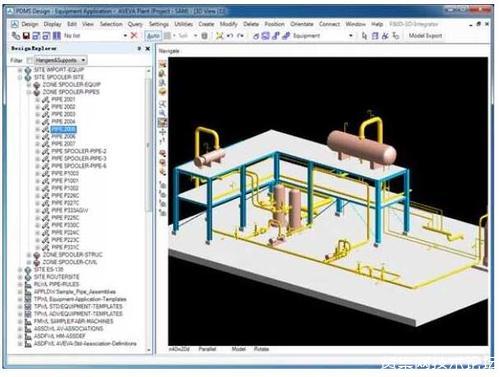Screen dimensions: 500x377
Task: Click the redo arrow in the toolbar
Action: point(240,35)
